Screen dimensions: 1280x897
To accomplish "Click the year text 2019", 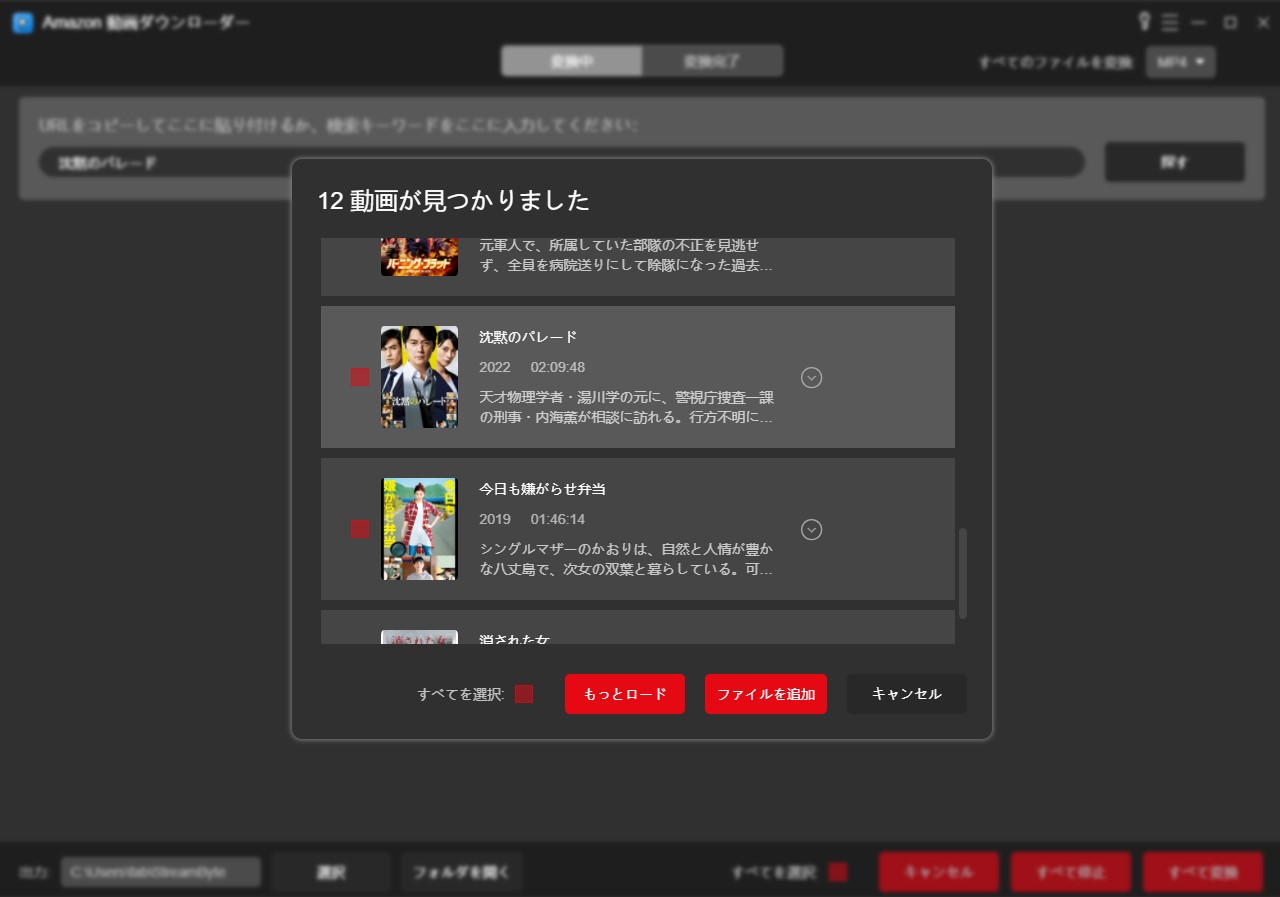I will (x=495, y=519).
